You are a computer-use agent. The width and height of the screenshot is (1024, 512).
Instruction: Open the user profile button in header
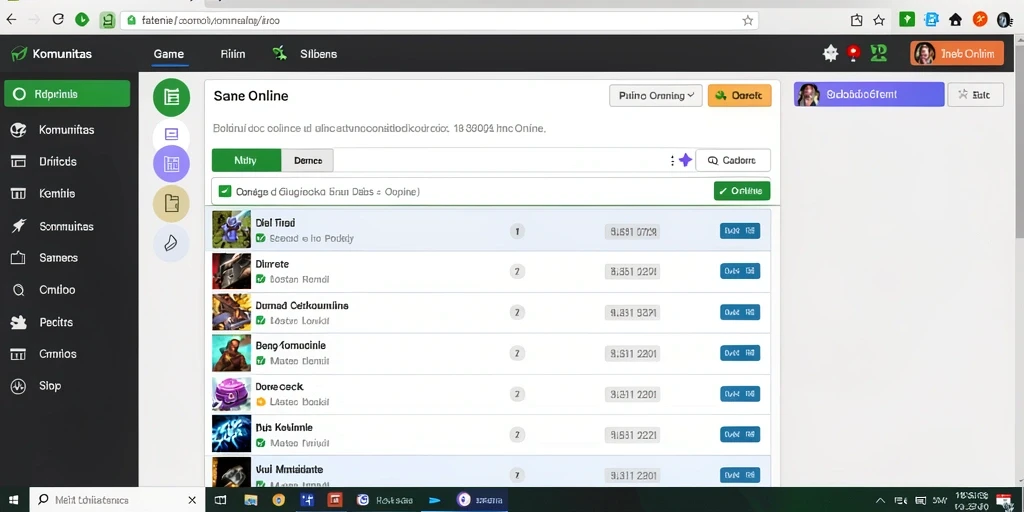(x=957, y=54)
